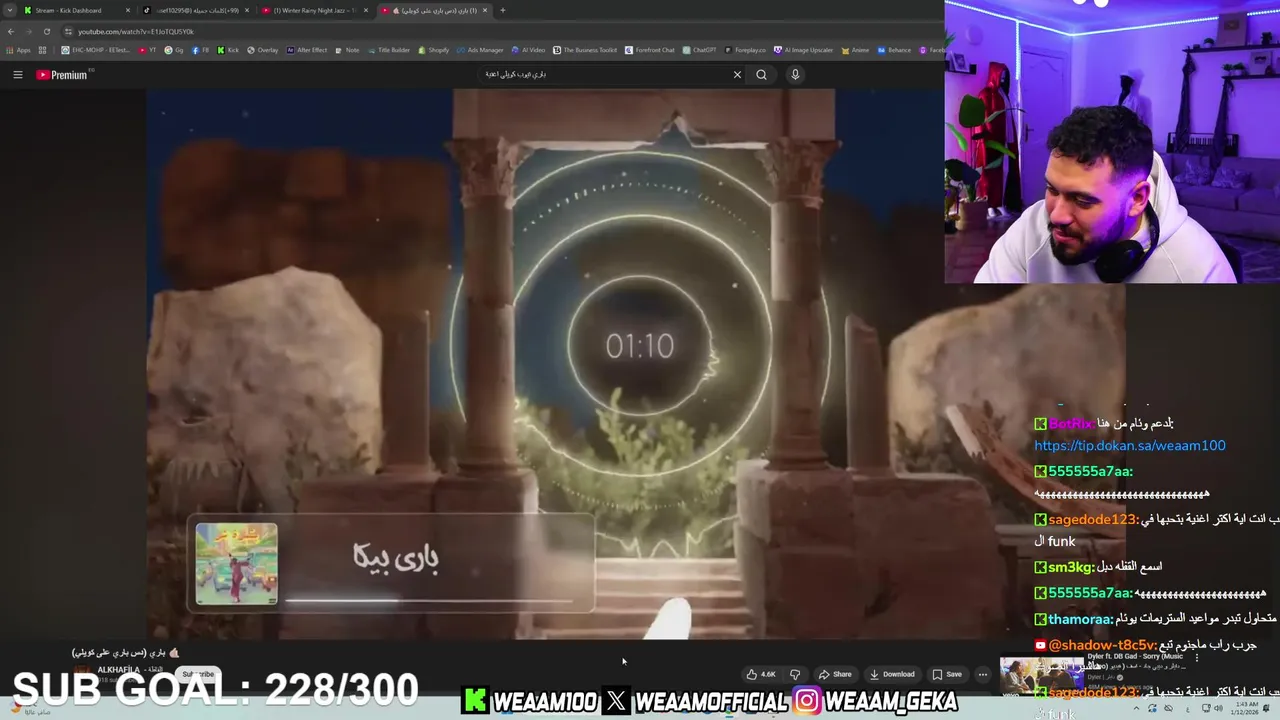Close the Stream - Kick Dashboard tab
Image resolution: width=1280 pixels, height=720 pixels.
click(127, 10)
